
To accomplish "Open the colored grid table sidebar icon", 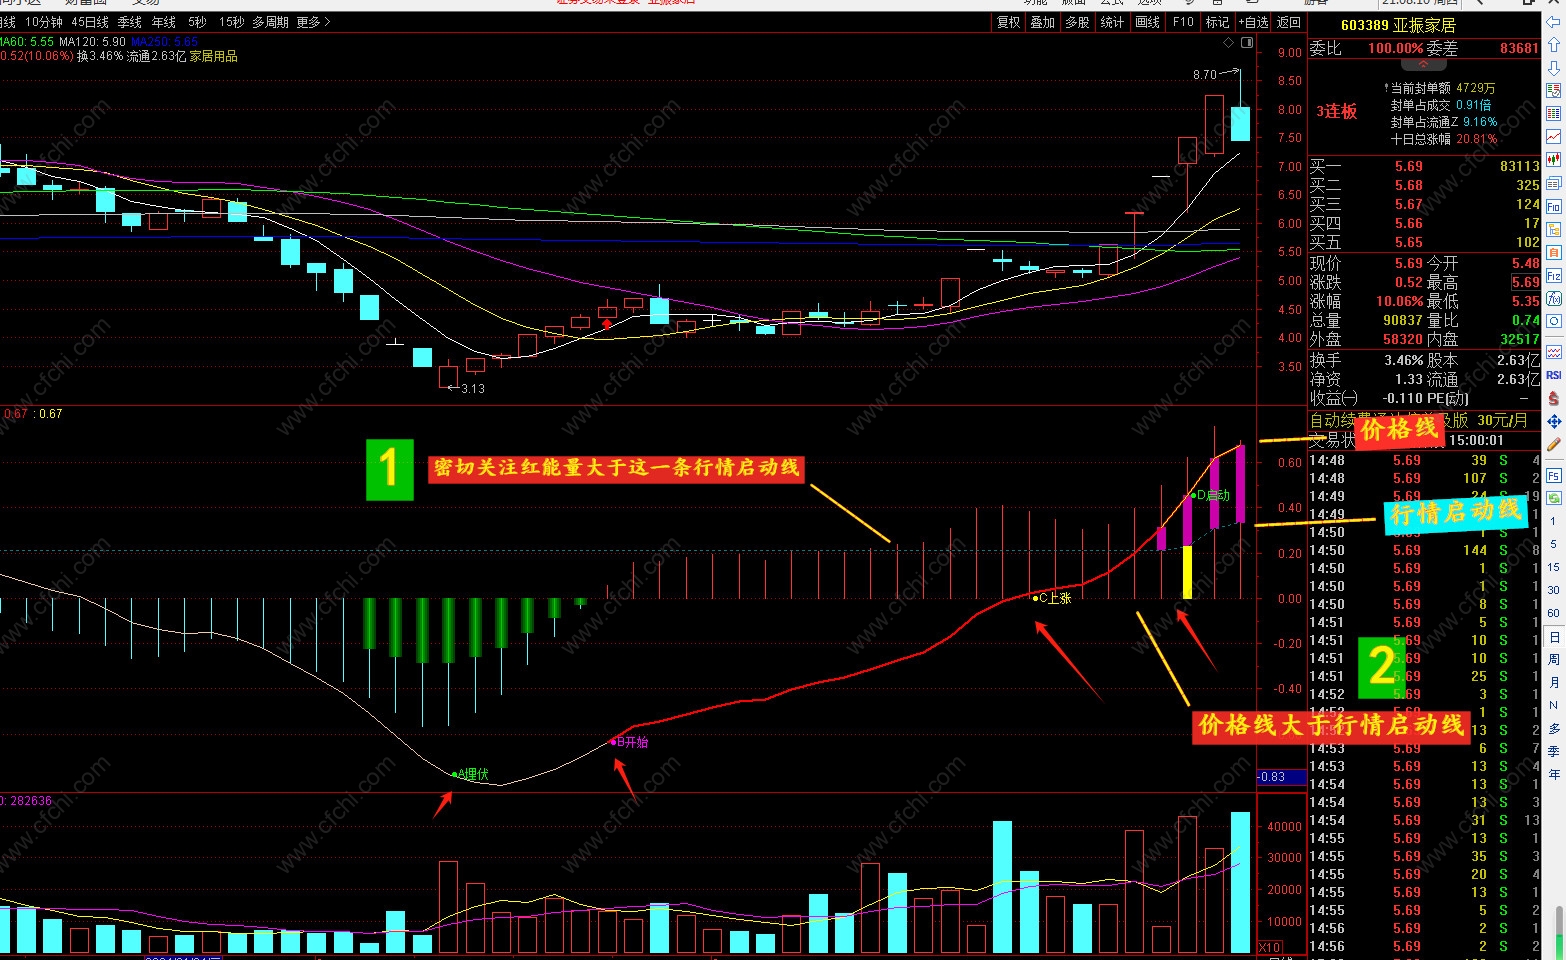I will click(x=1554, y=113).
